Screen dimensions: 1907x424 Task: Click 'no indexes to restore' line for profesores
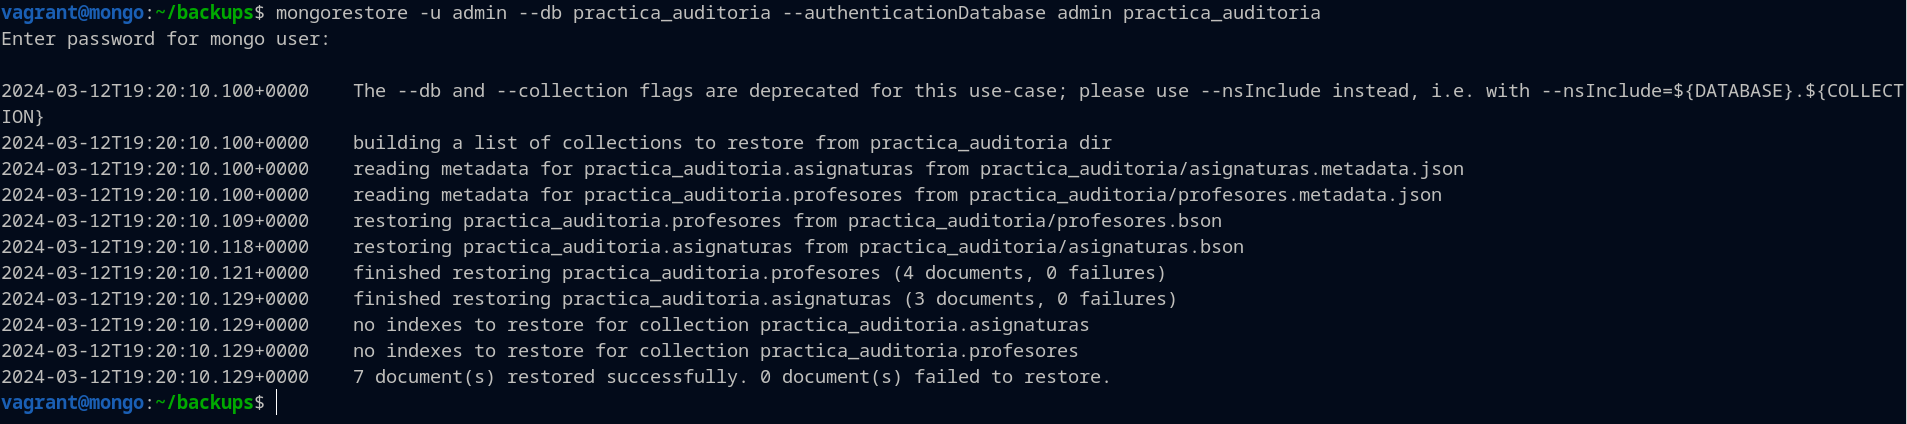coord(715,351)
